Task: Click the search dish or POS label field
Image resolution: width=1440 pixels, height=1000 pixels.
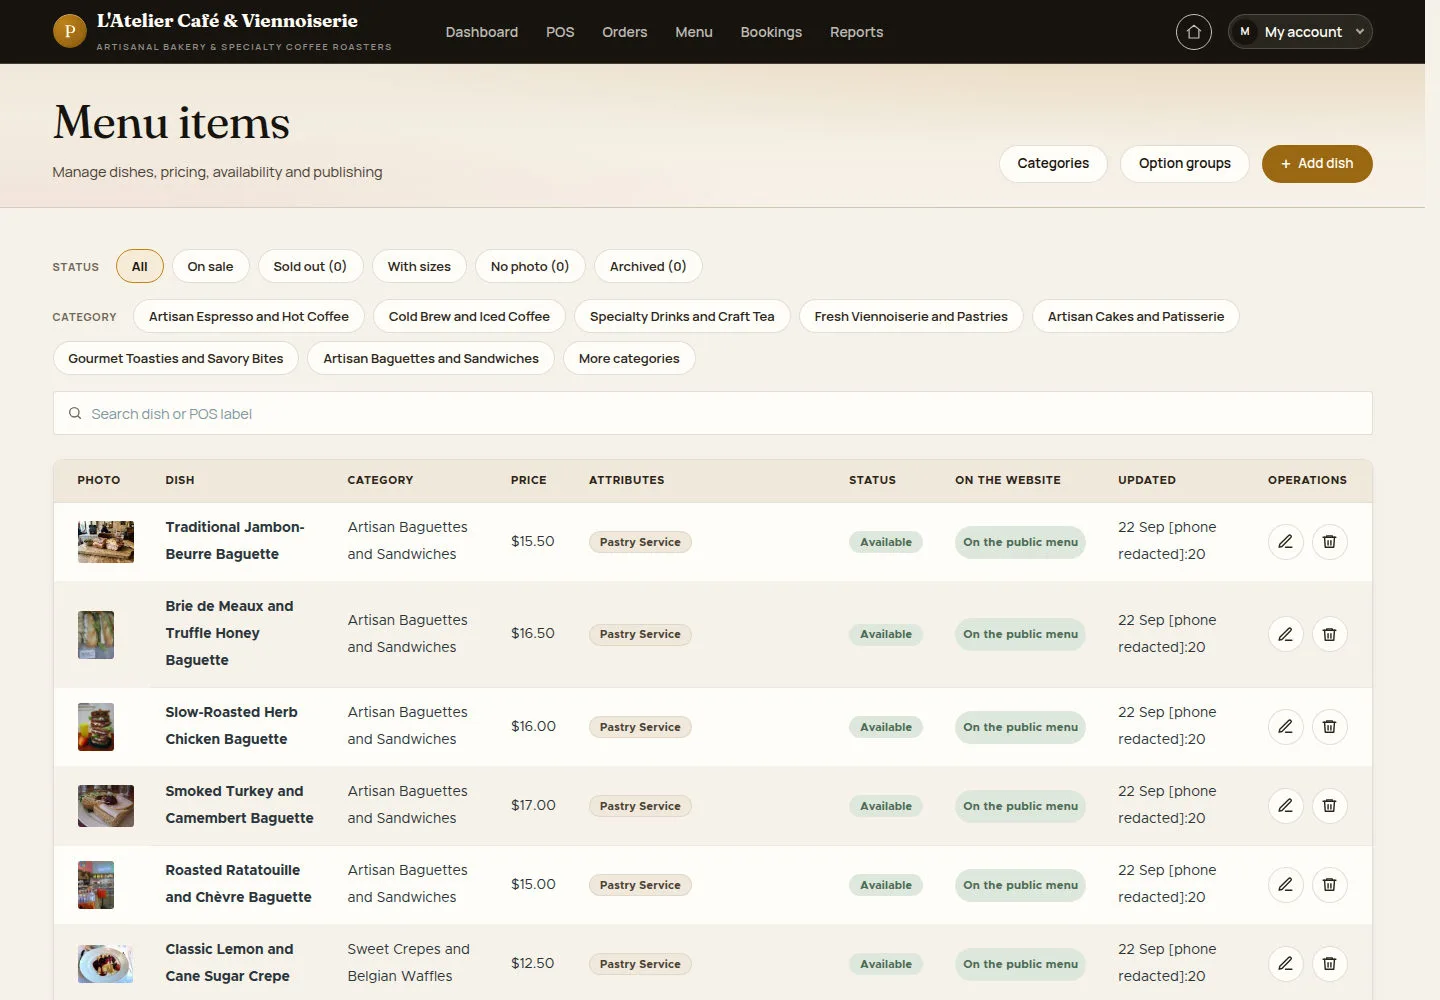Action: pyautogui.click(x=712, y=413)
